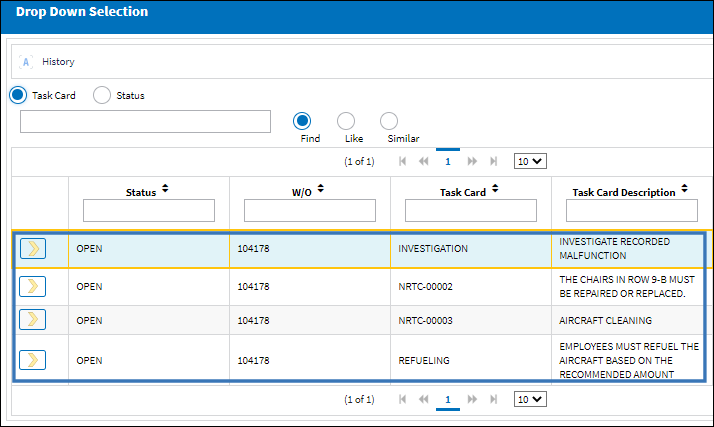Sort by W/O column arrows
The image size is (714, 427).
(321, 188)
